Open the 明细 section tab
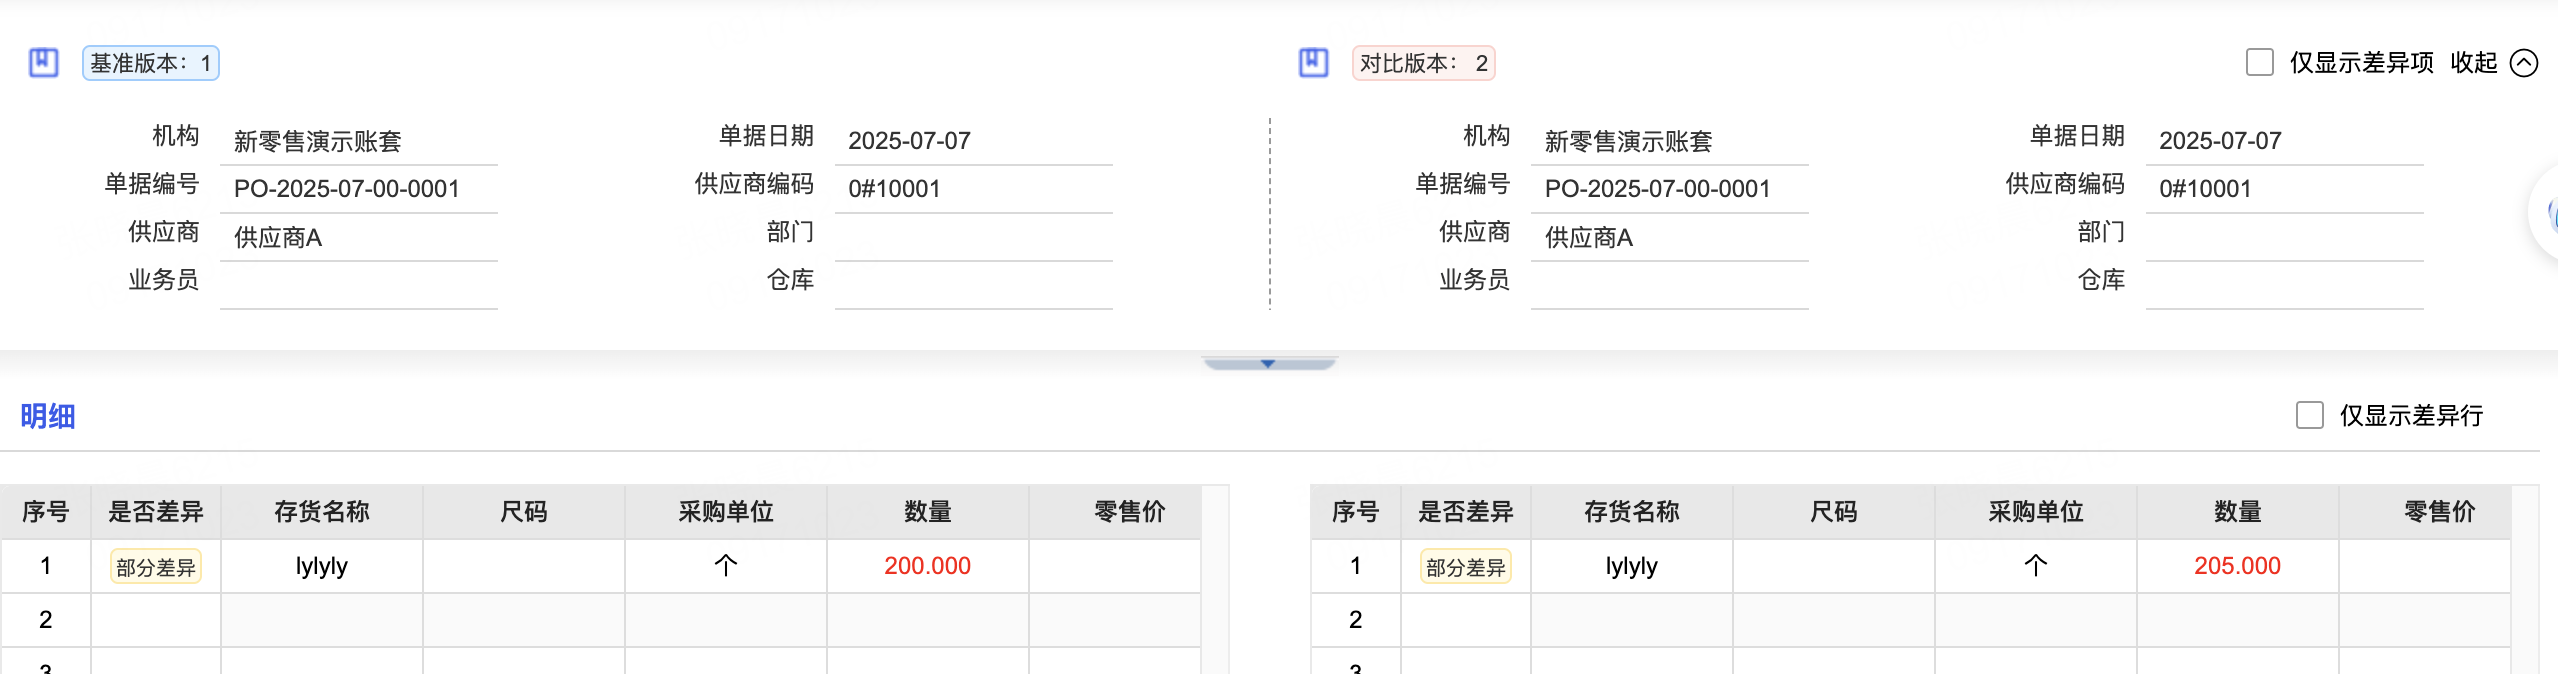Screen dimensions: 2558x674 (x=48, y=416)
